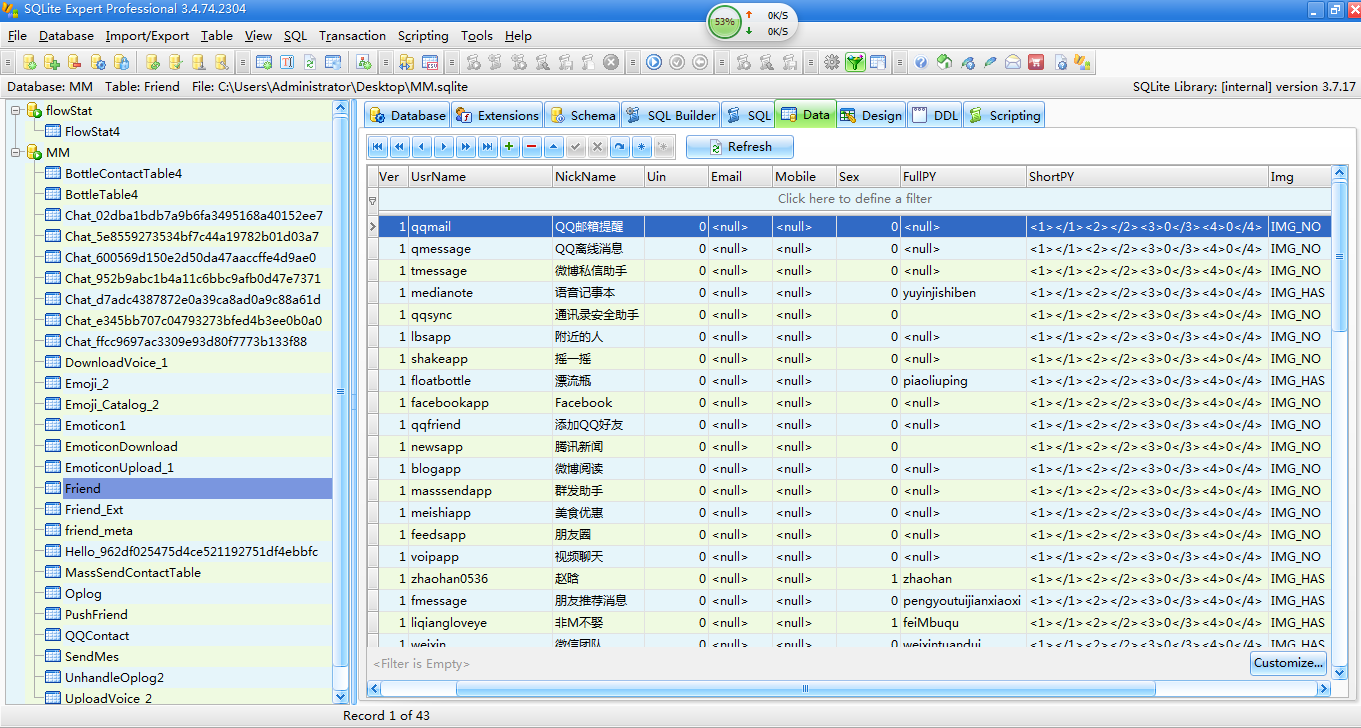Select the BottleTable4 table in tree
1361x728 pixels.
[x=101, y=195]
